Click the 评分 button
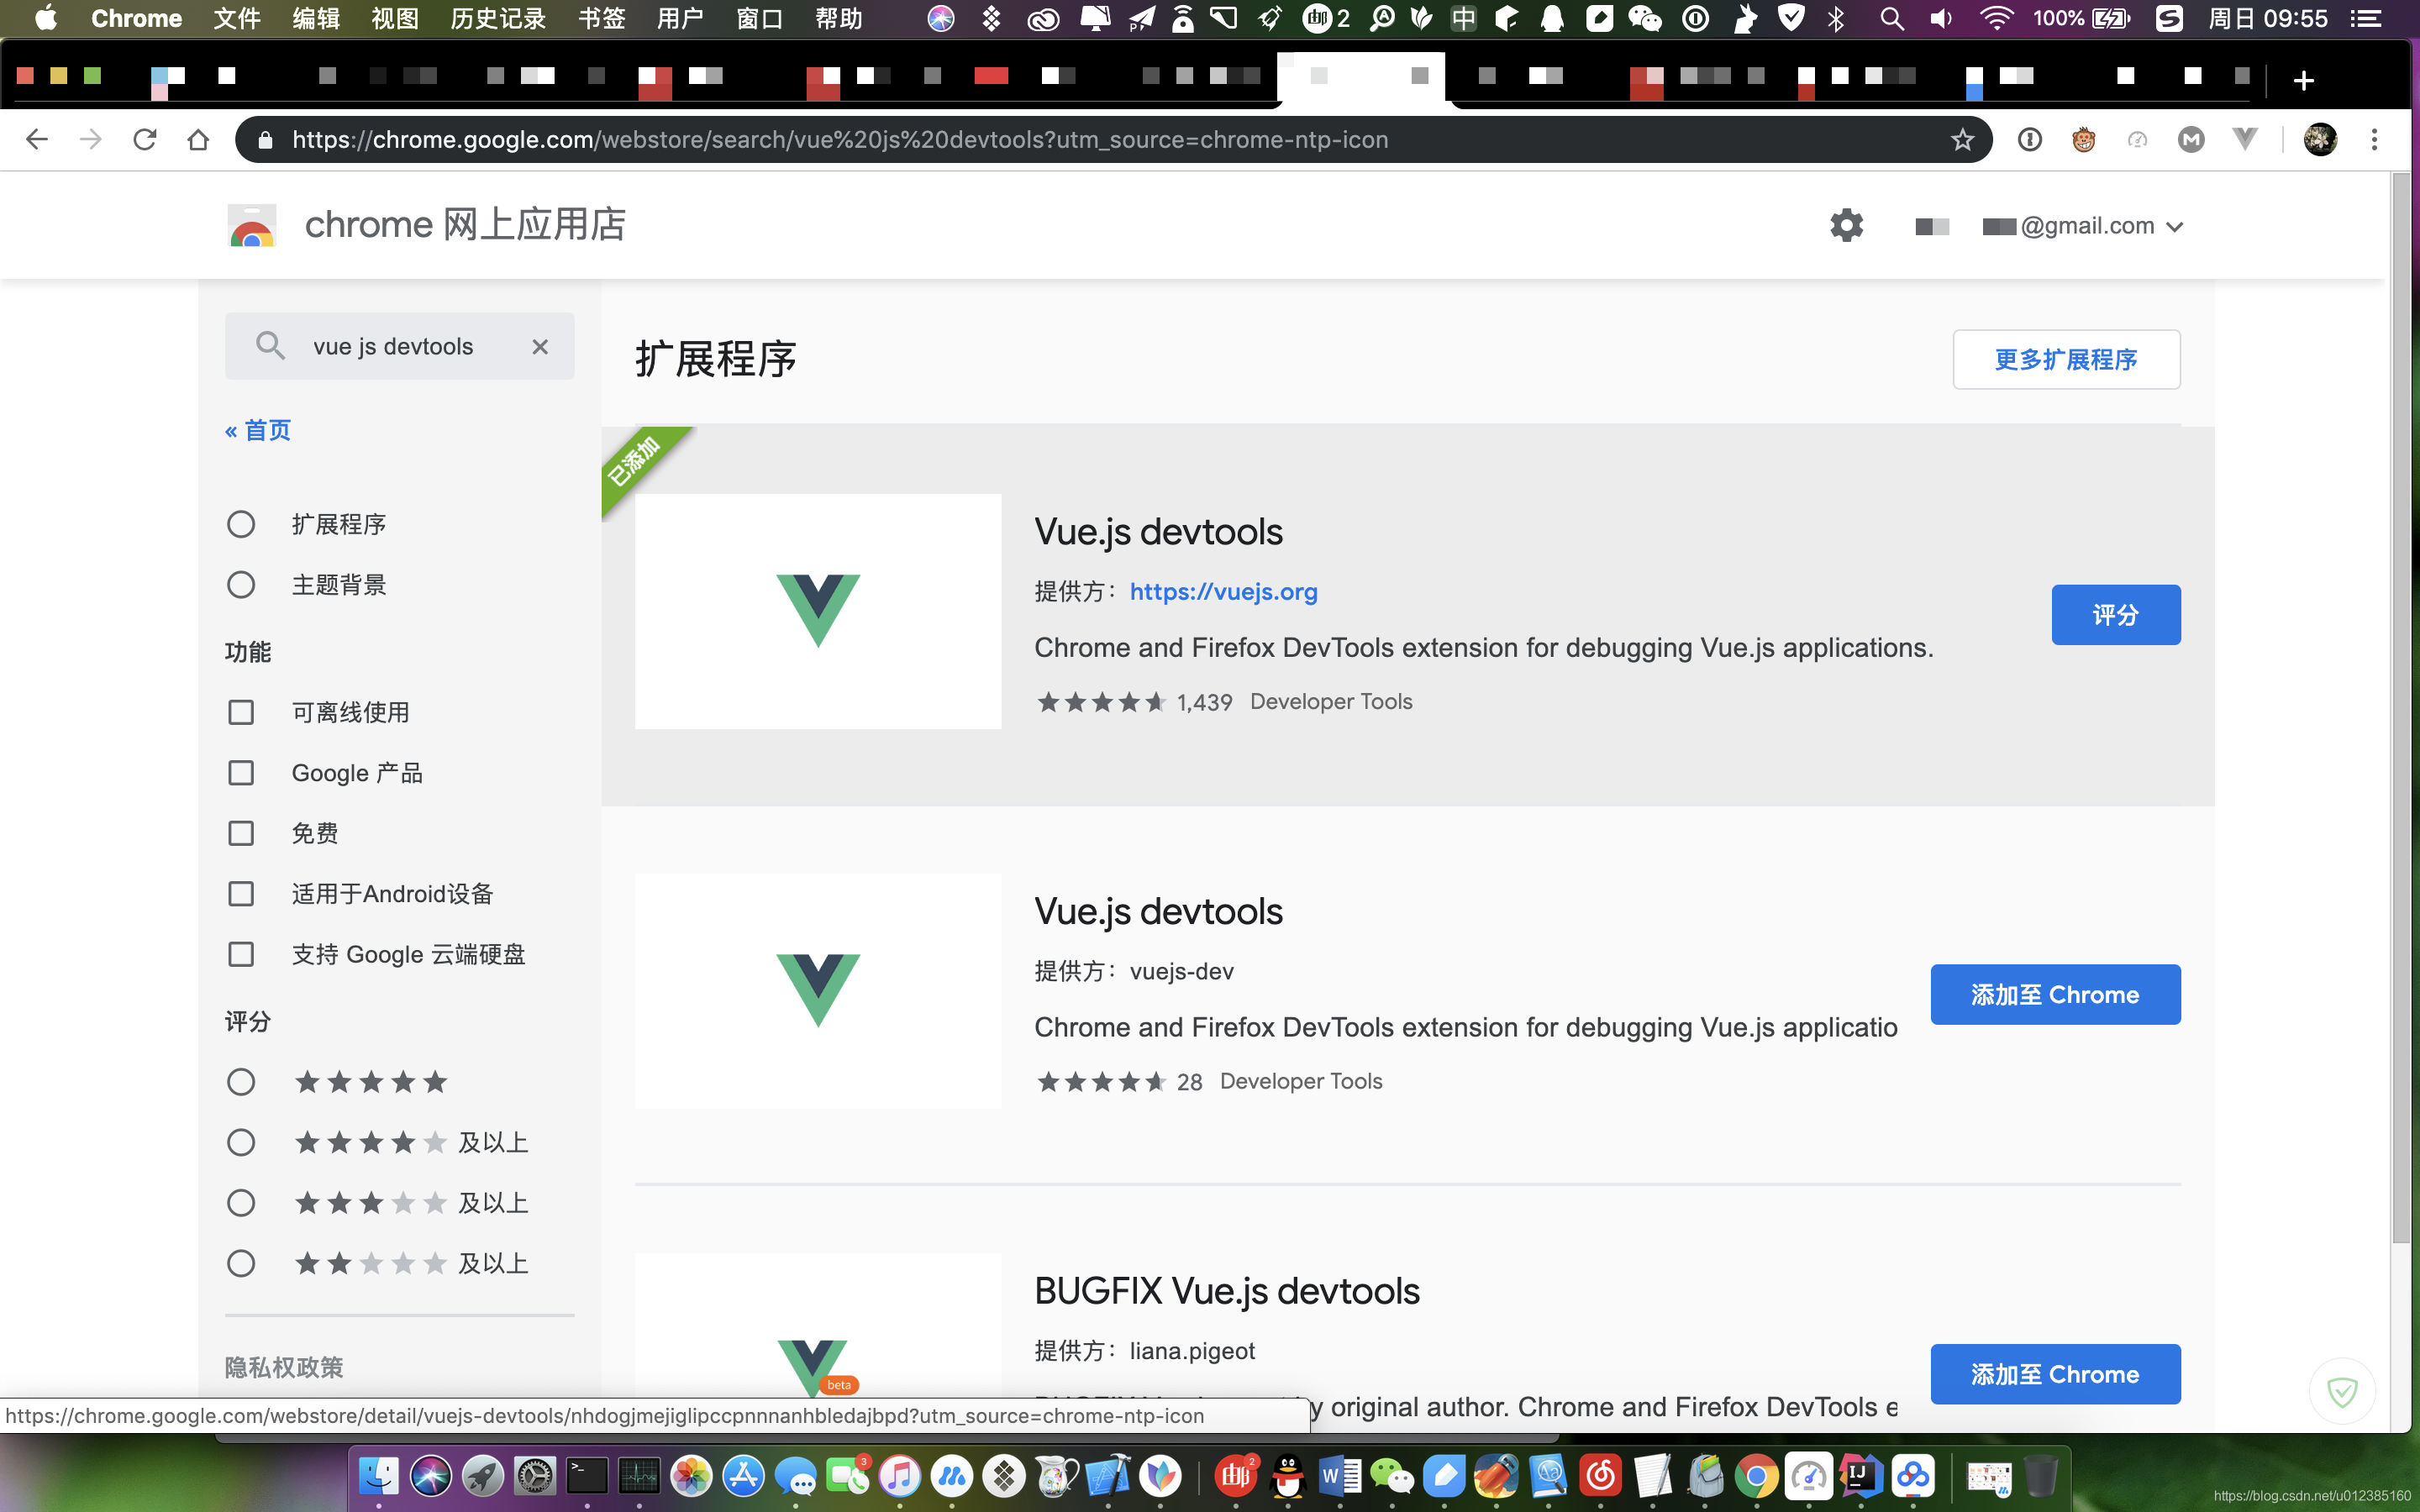The width and height of the screenshot is (2420, 1512). point(2116,615)
